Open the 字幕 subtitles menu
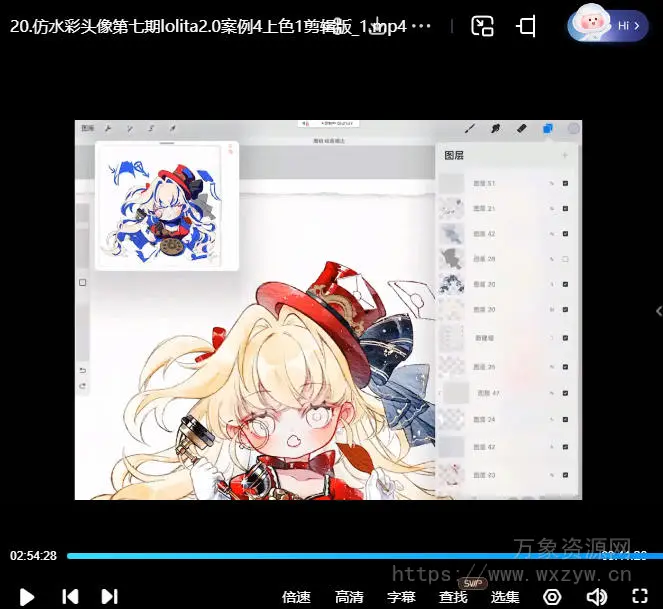 [401, 597]
